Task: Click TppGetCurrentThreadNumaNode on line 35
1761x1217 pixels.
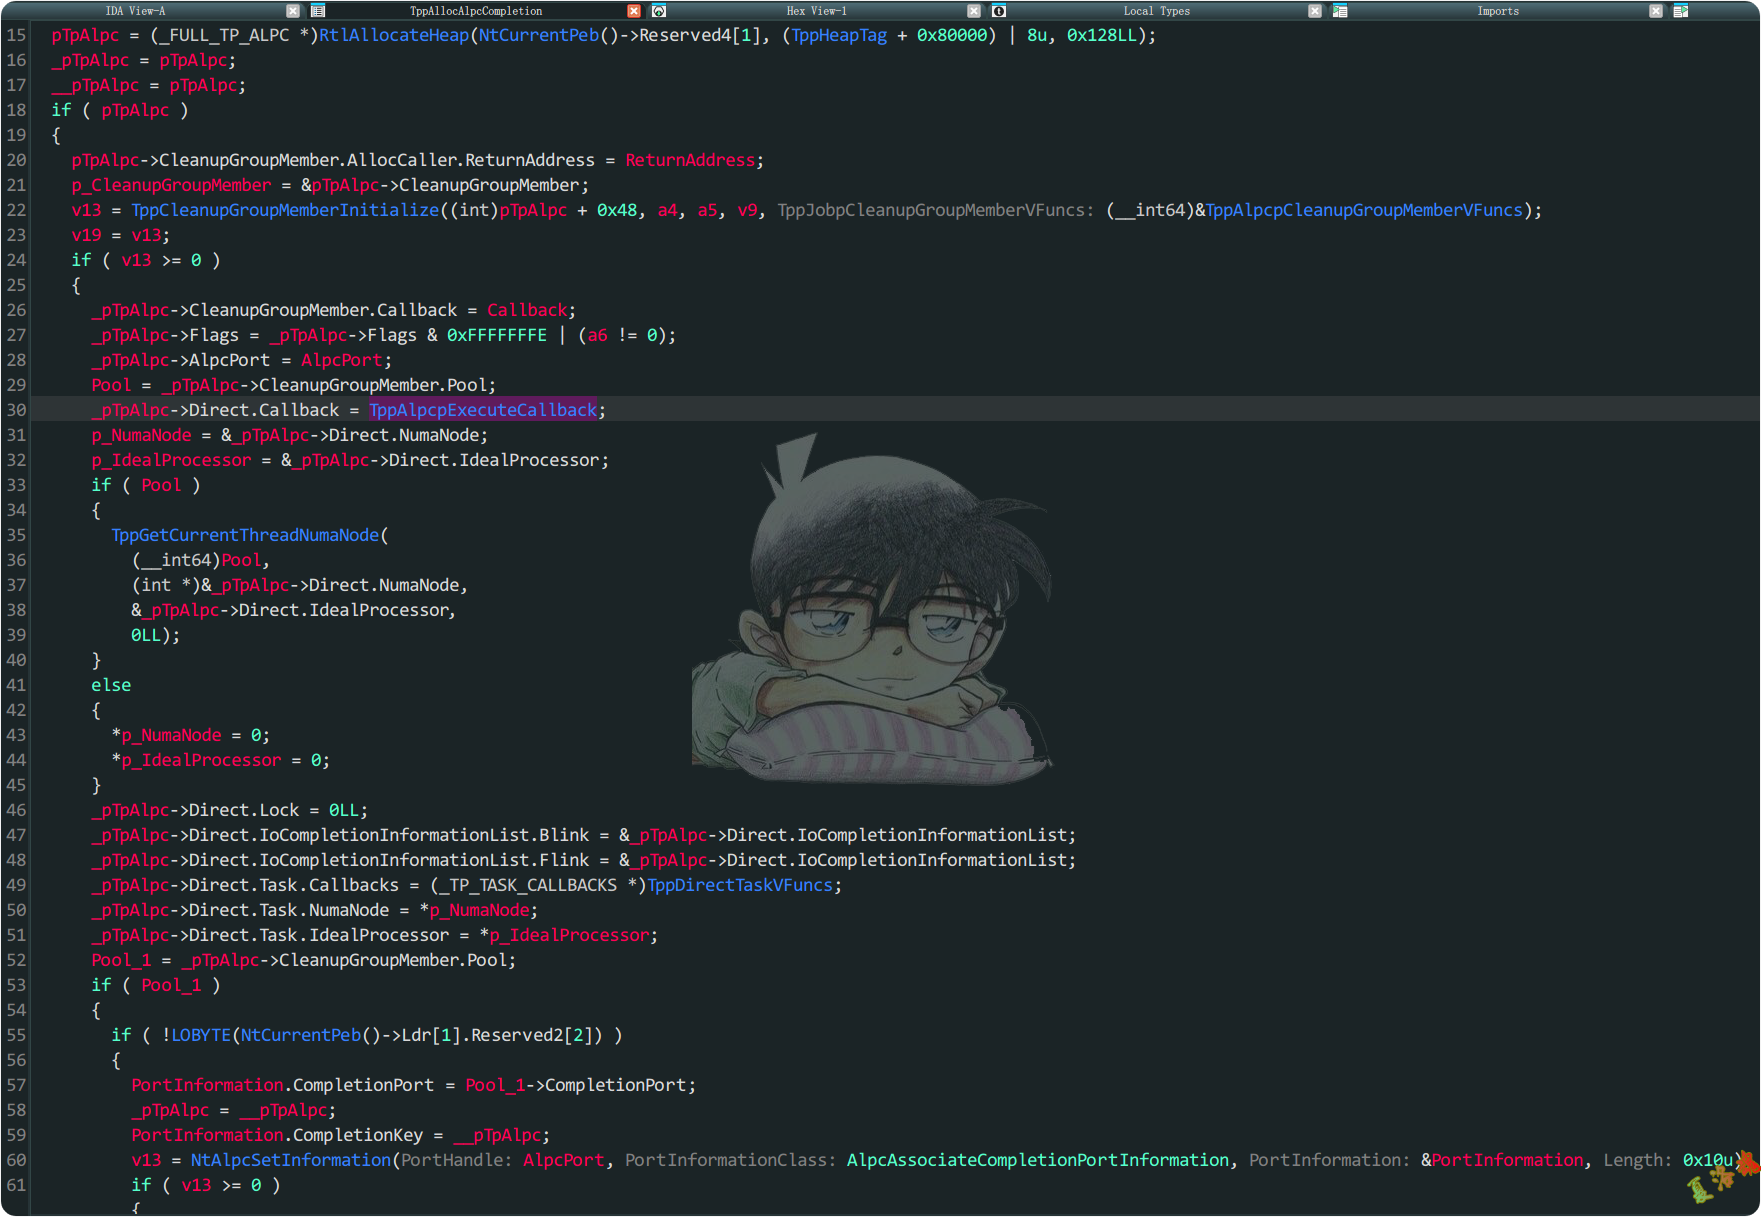Action: click(x=245, y=535)
